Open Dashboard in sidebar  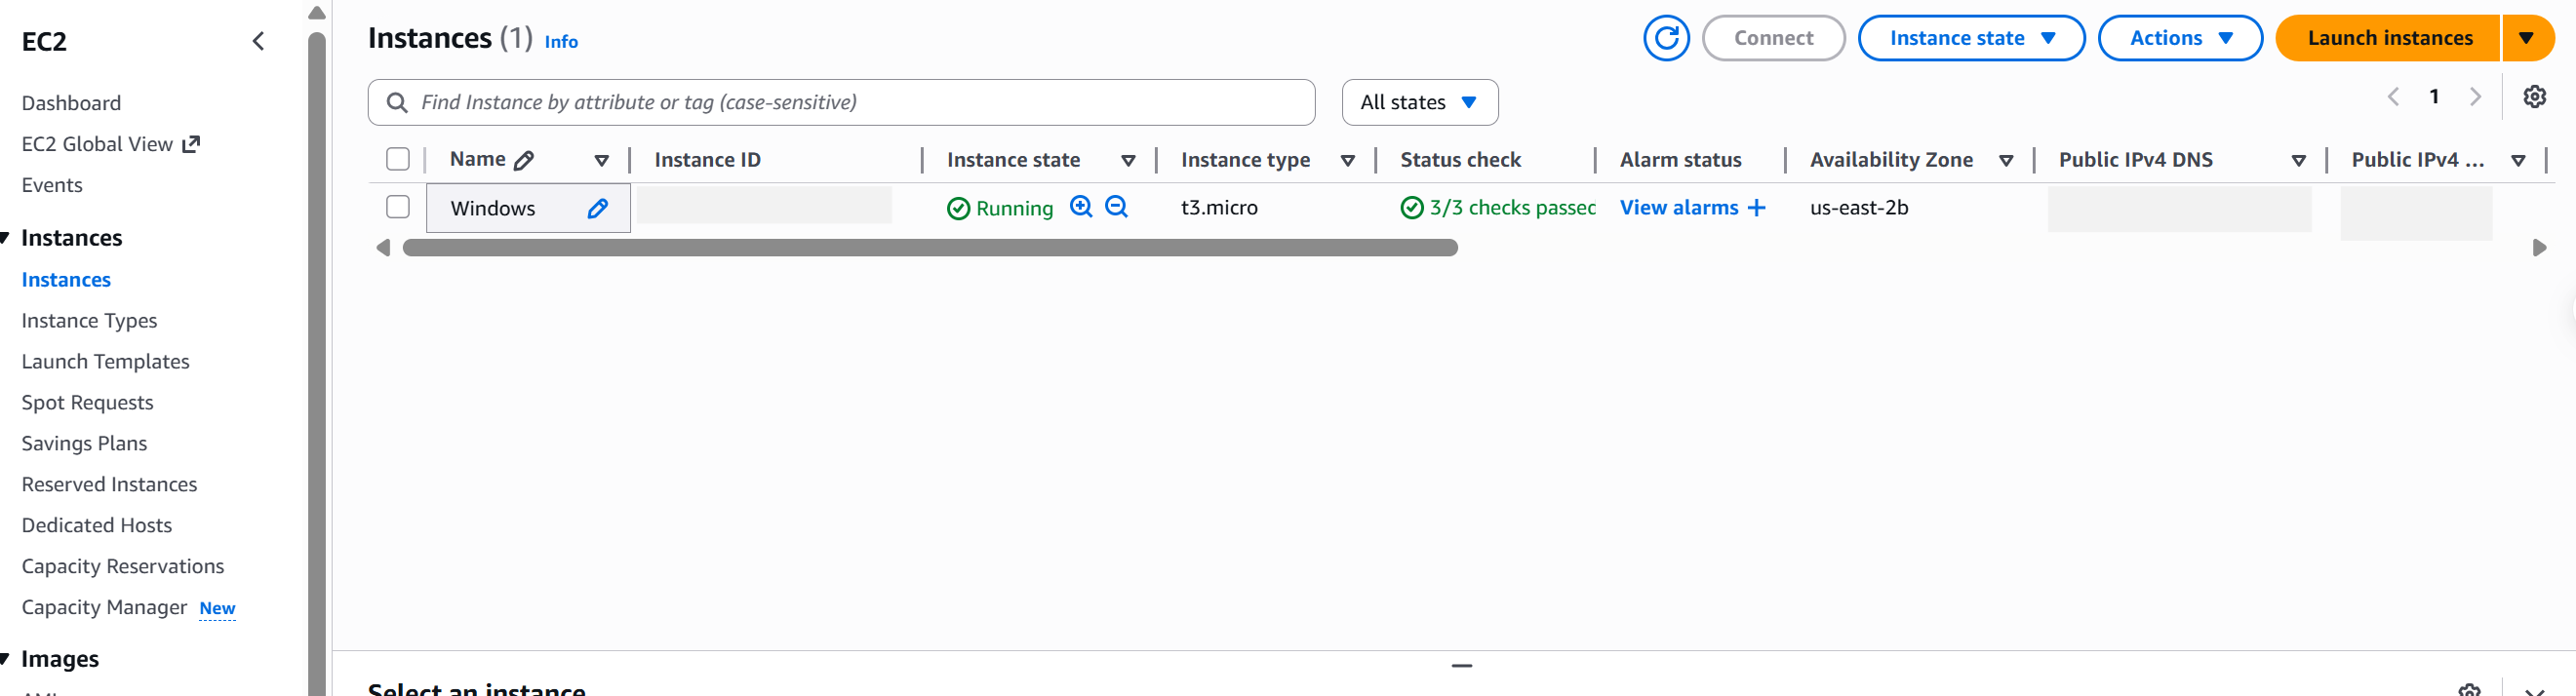[x=71, y=103]
